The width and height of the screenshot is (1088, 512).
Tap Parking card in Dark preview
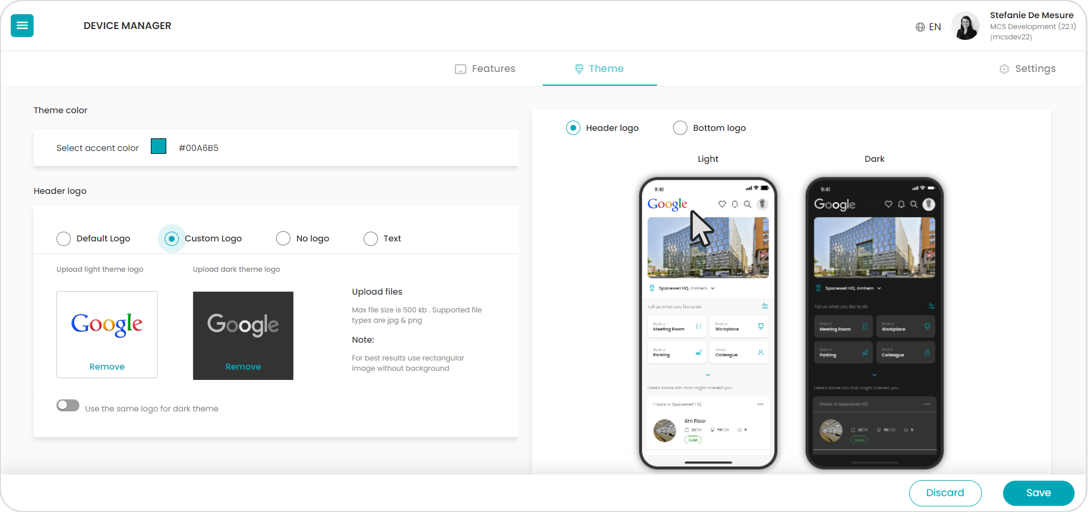coord(843,352)
